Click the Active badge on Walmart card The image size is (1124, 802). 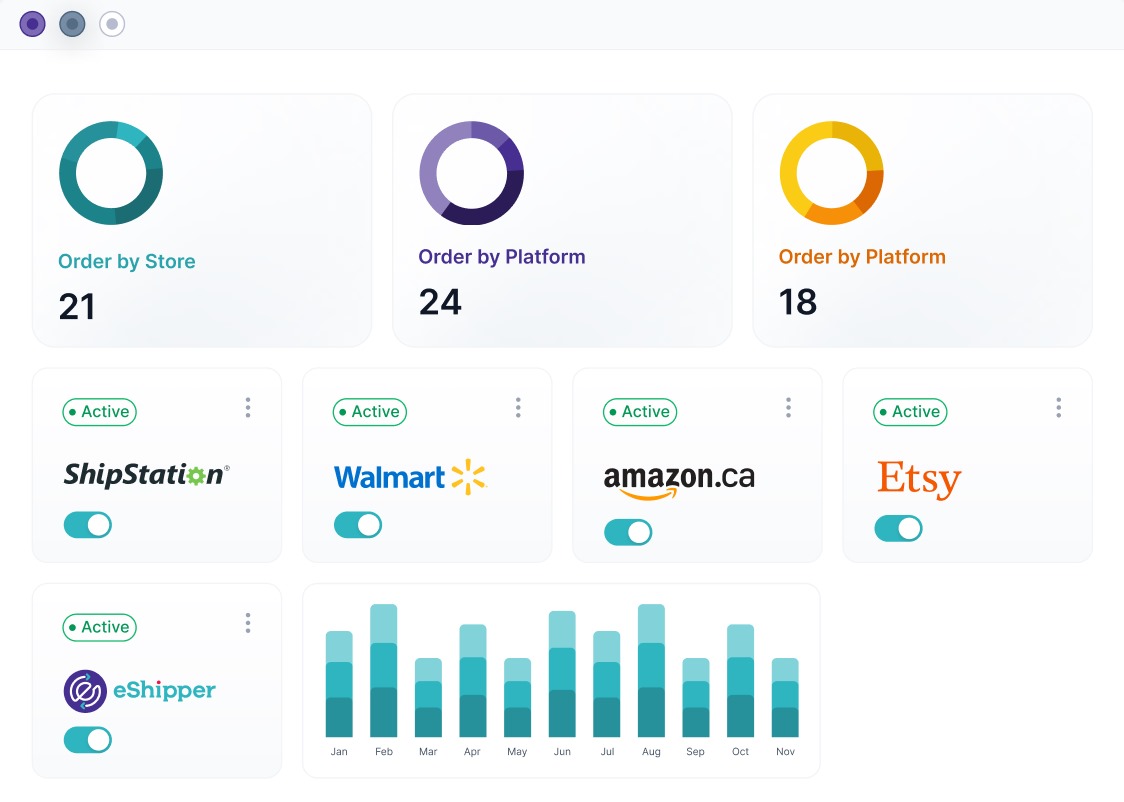[x=369, y=412]
